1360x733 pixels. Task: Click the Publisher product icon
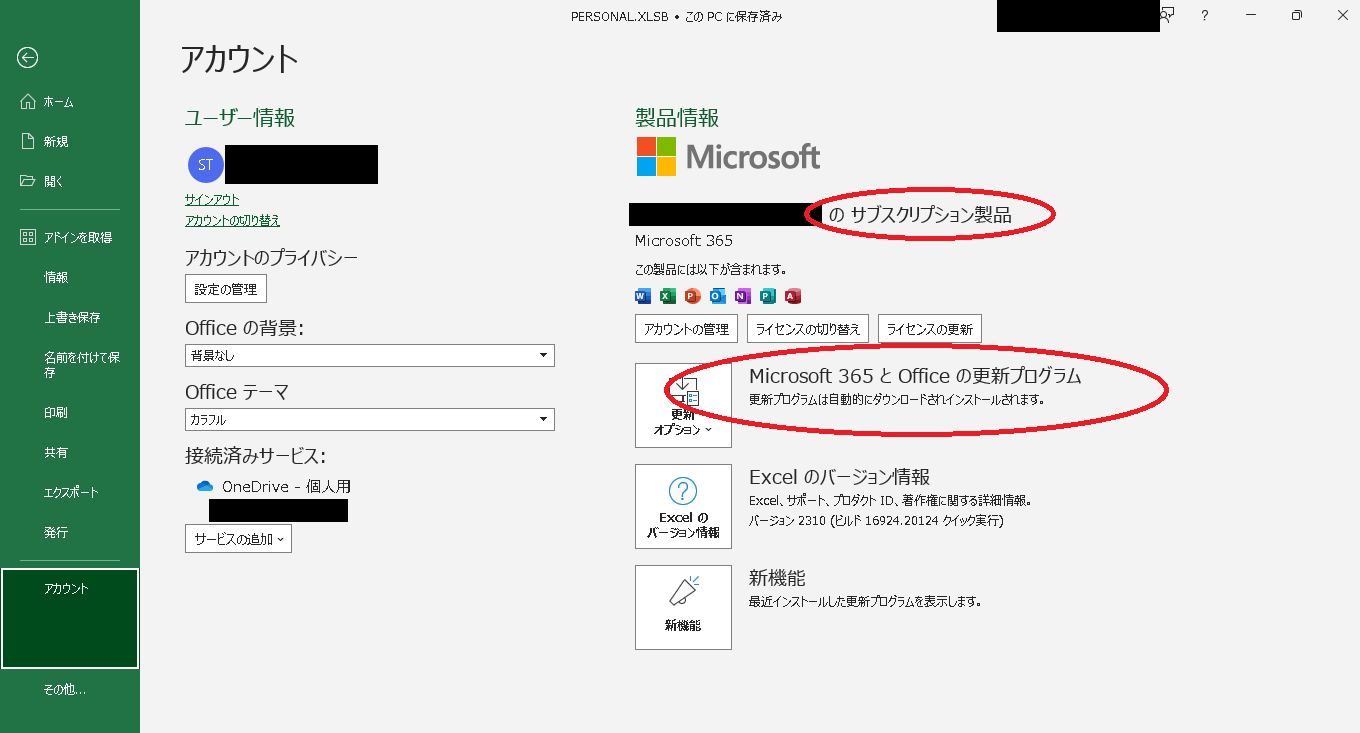(768, 296)
